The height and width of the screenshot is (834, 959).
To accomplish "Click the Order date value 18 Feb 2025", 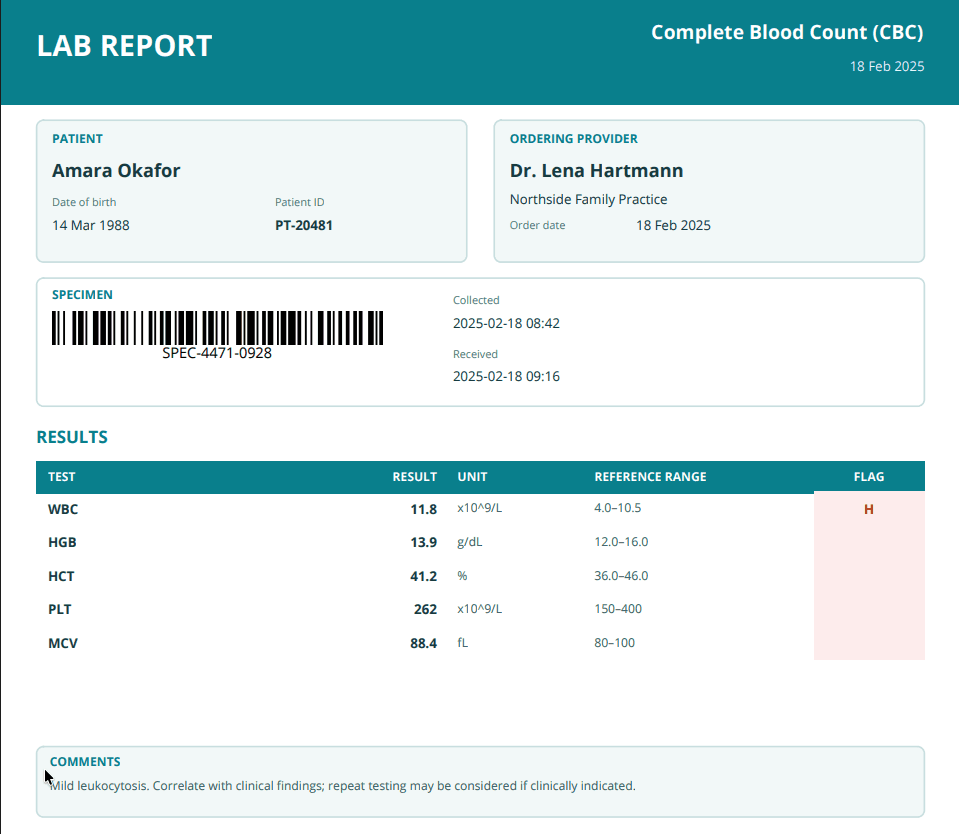I will tap(673, 225).
